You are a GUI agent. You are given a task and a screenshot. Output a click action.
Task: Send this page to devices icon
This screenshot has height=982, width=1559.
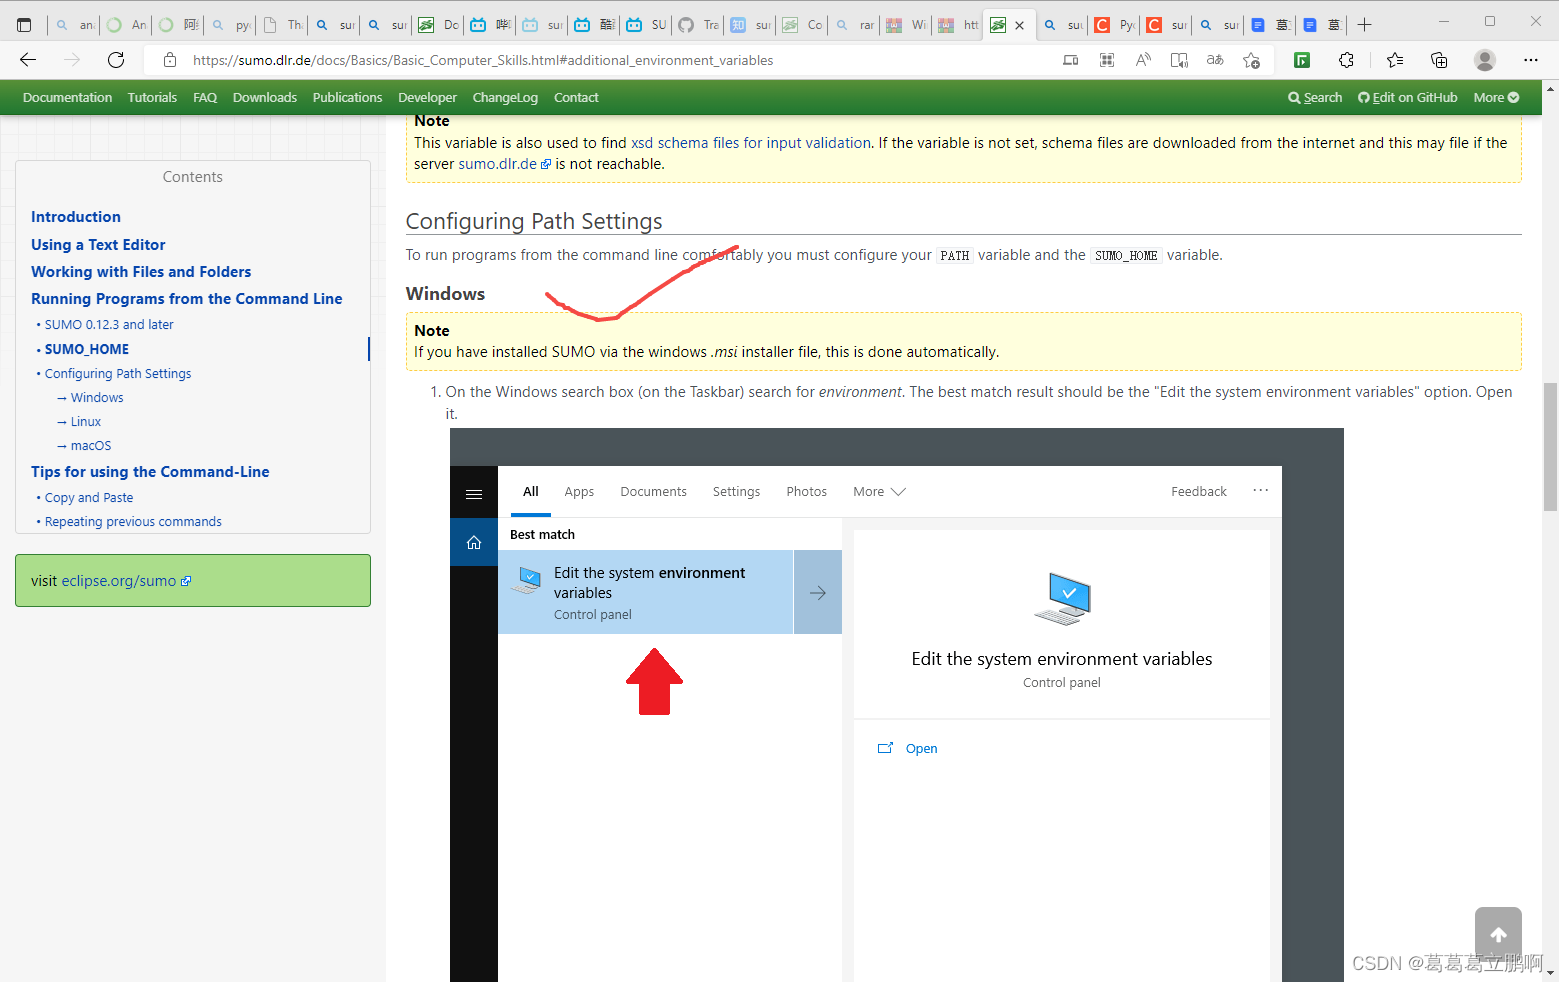pos(1070,60)
